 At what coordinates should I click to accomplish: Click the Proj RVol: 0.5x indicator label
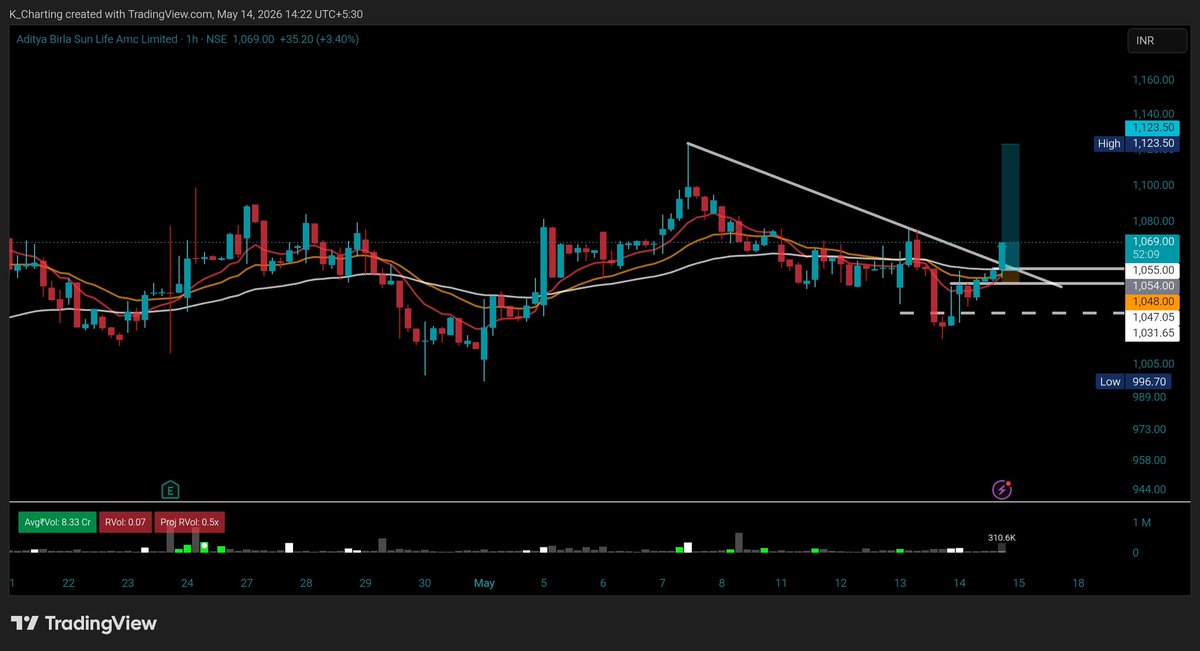tap(190, 522)
